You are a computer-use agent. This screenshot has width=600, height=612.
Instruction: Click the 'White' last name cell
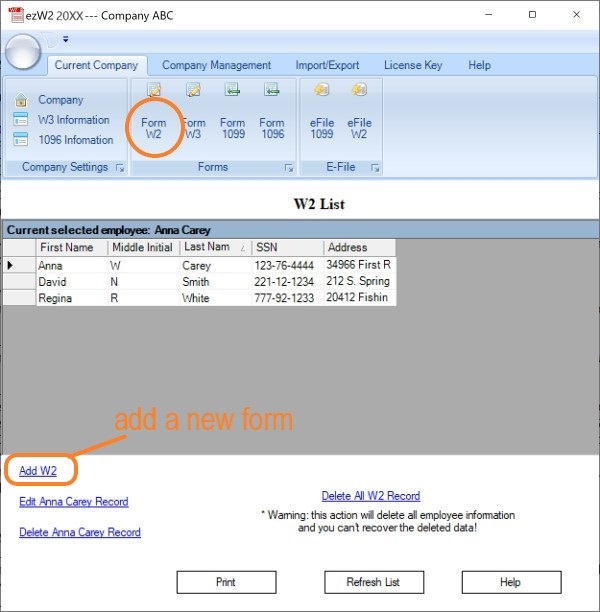[x=215, y=298]
